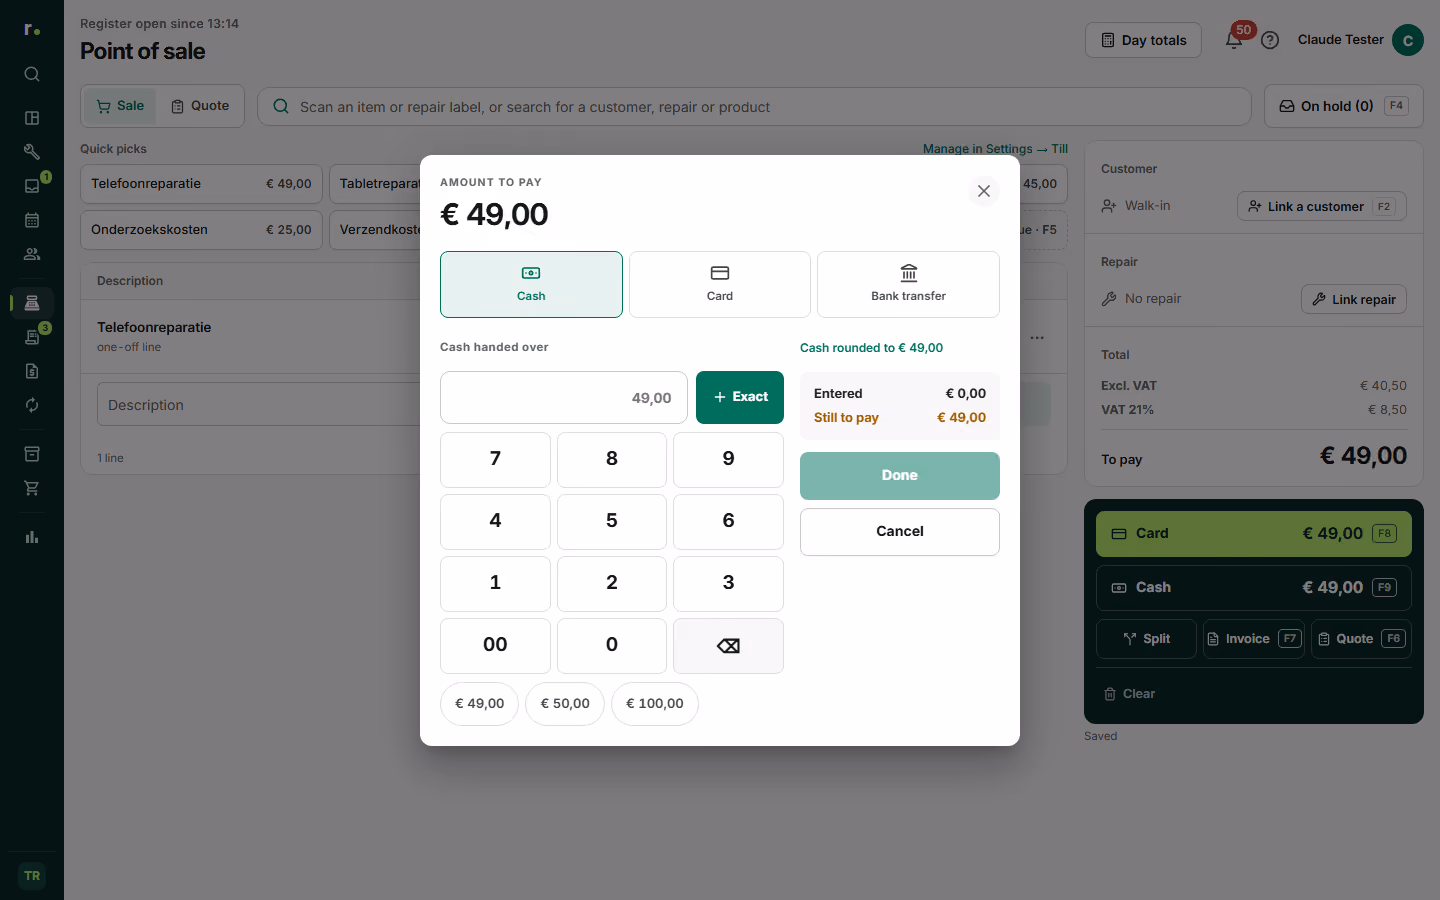Focus the scan or search bar
The width and height of the screenshot is (1440, 900).
point(754,107)
